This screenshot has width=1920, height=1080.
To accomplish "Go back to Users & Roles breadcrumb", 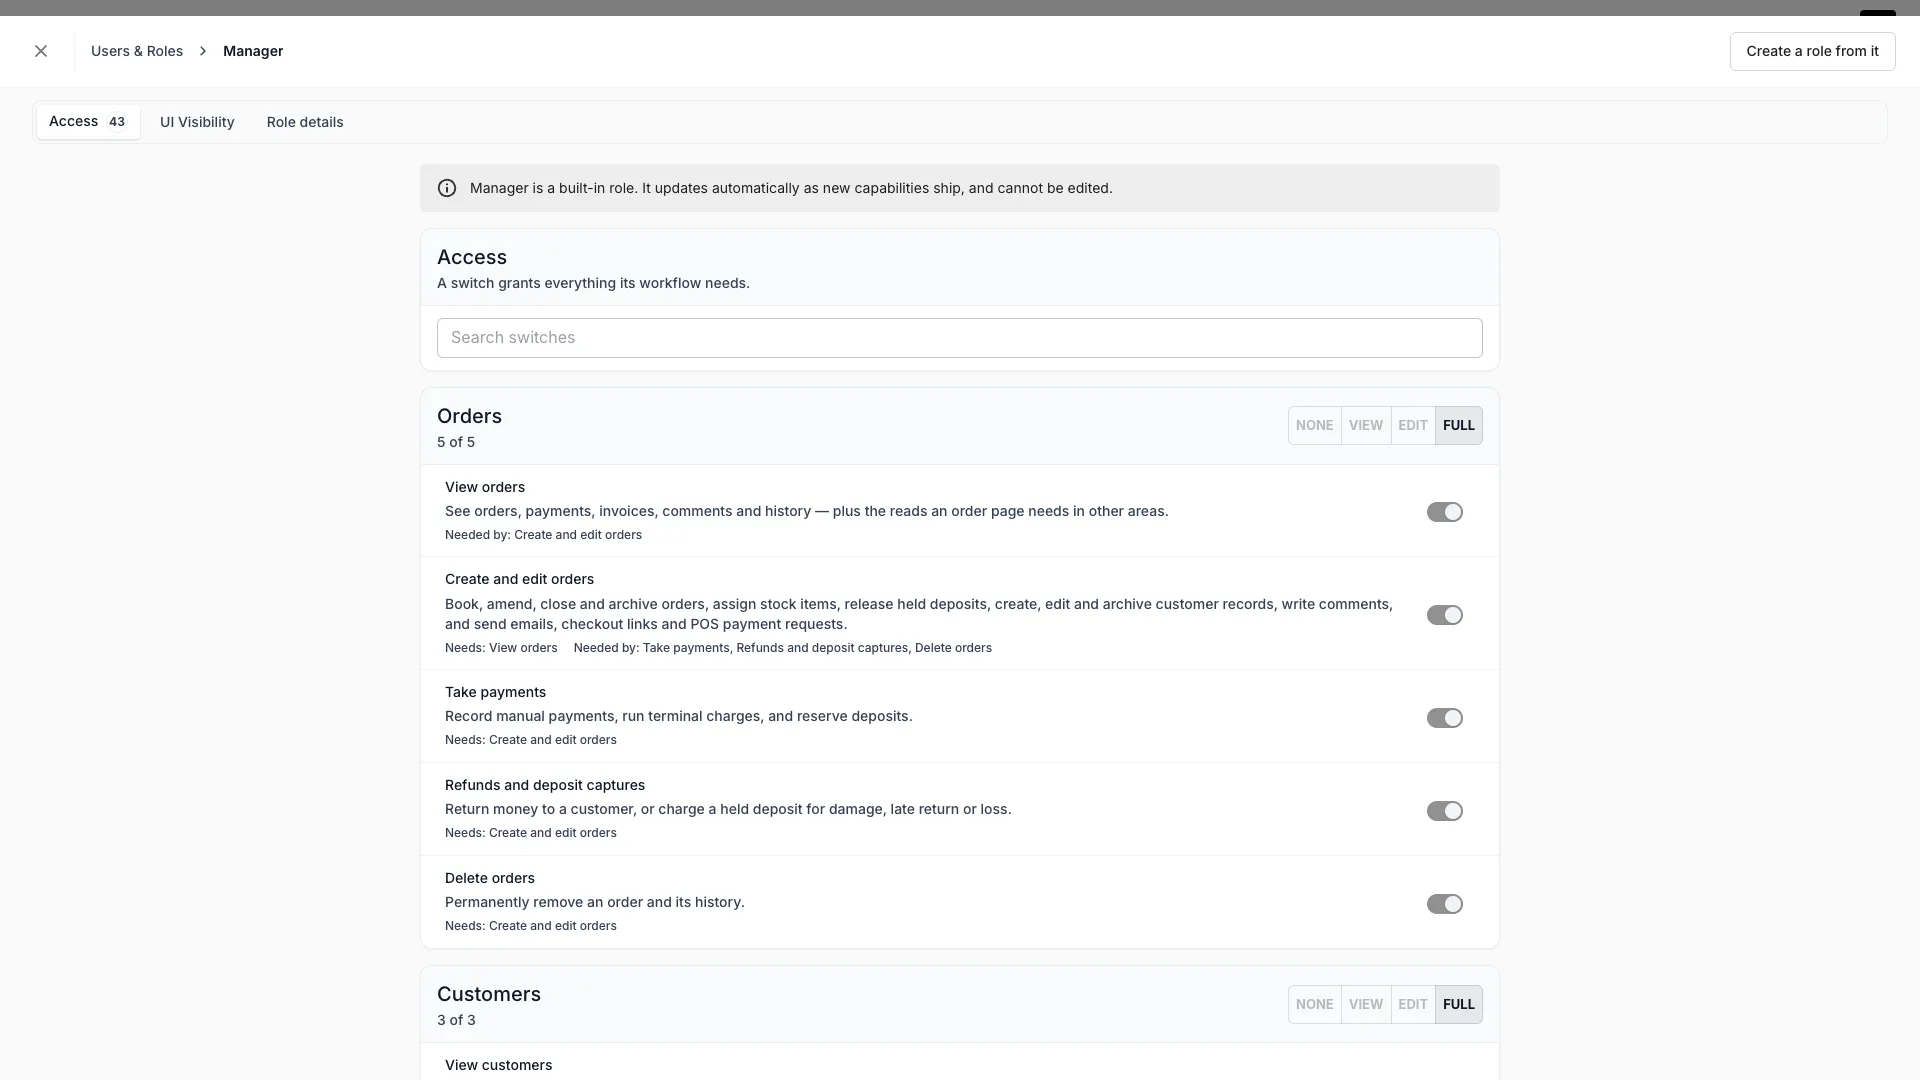I will click(137, 51).
